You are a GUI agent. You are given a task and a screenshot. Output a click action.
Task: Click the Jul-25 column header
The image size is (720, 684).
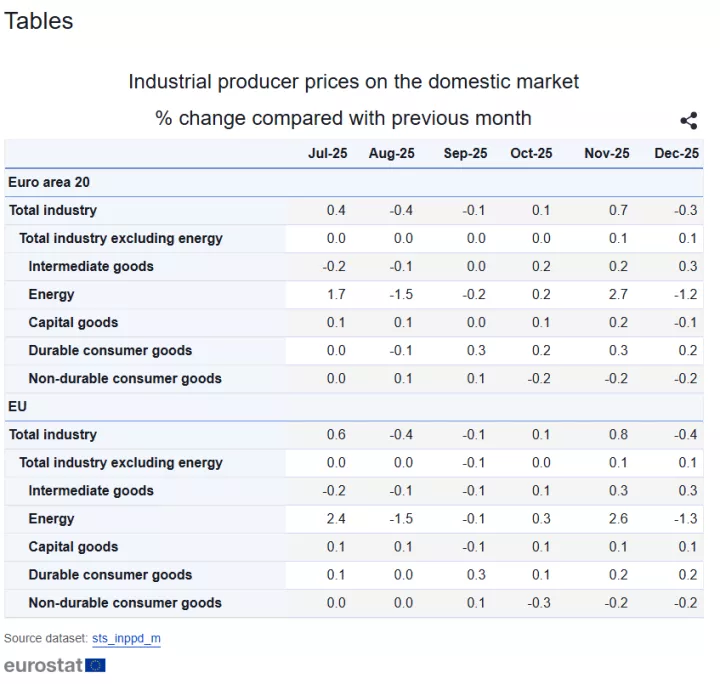pyautogui.click(x=327, y=153)
